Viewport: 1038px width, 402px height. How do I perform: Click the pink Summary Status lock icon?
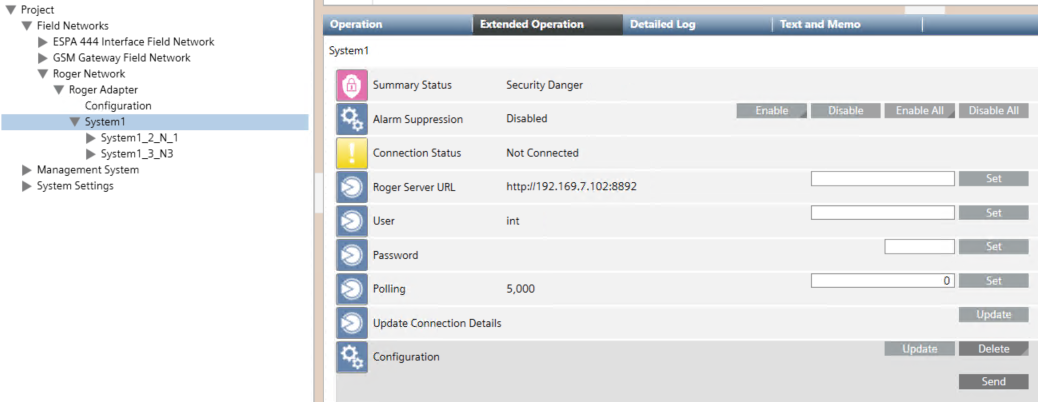click(351, 85)
